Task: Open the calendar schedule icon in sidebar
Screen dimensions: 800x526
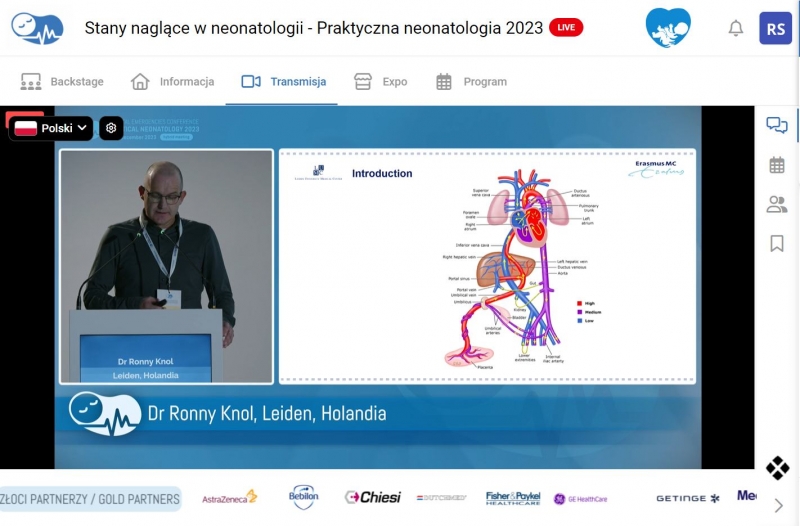Action: pos(776,165)
